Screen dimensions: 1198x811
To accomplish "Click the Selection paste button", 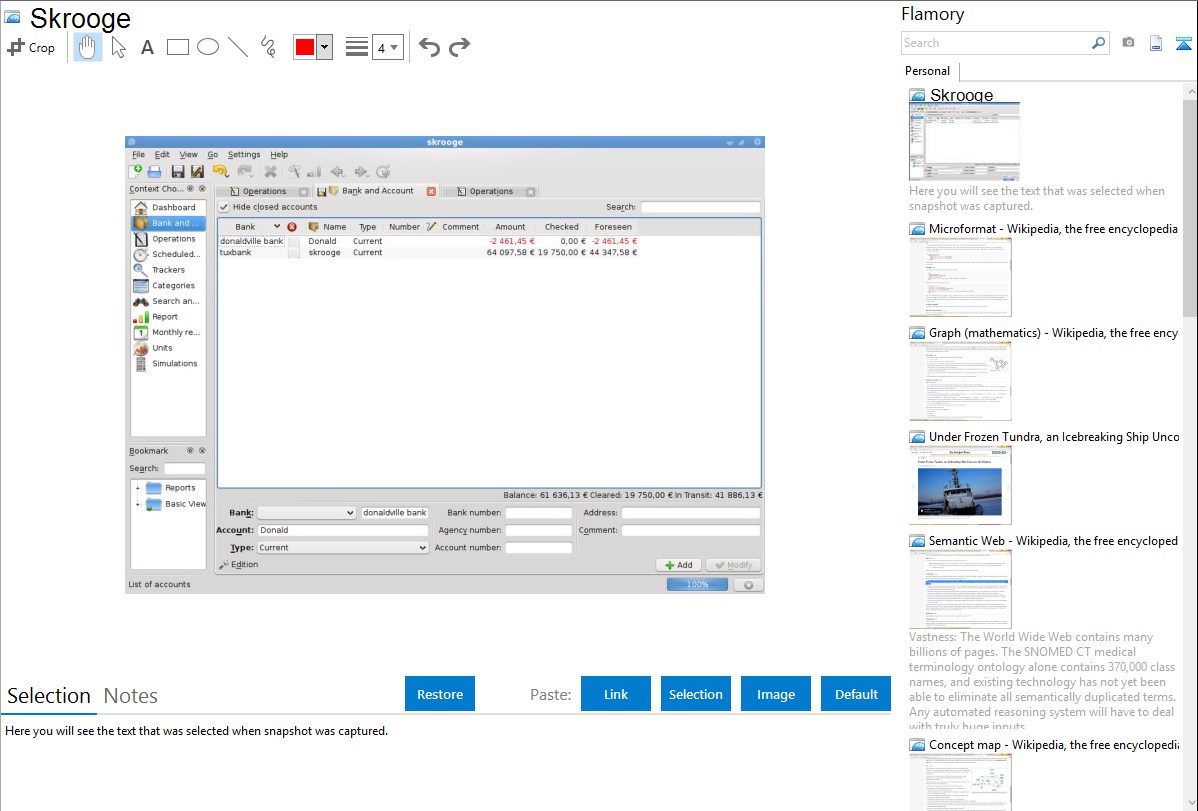I will point(695,694).
